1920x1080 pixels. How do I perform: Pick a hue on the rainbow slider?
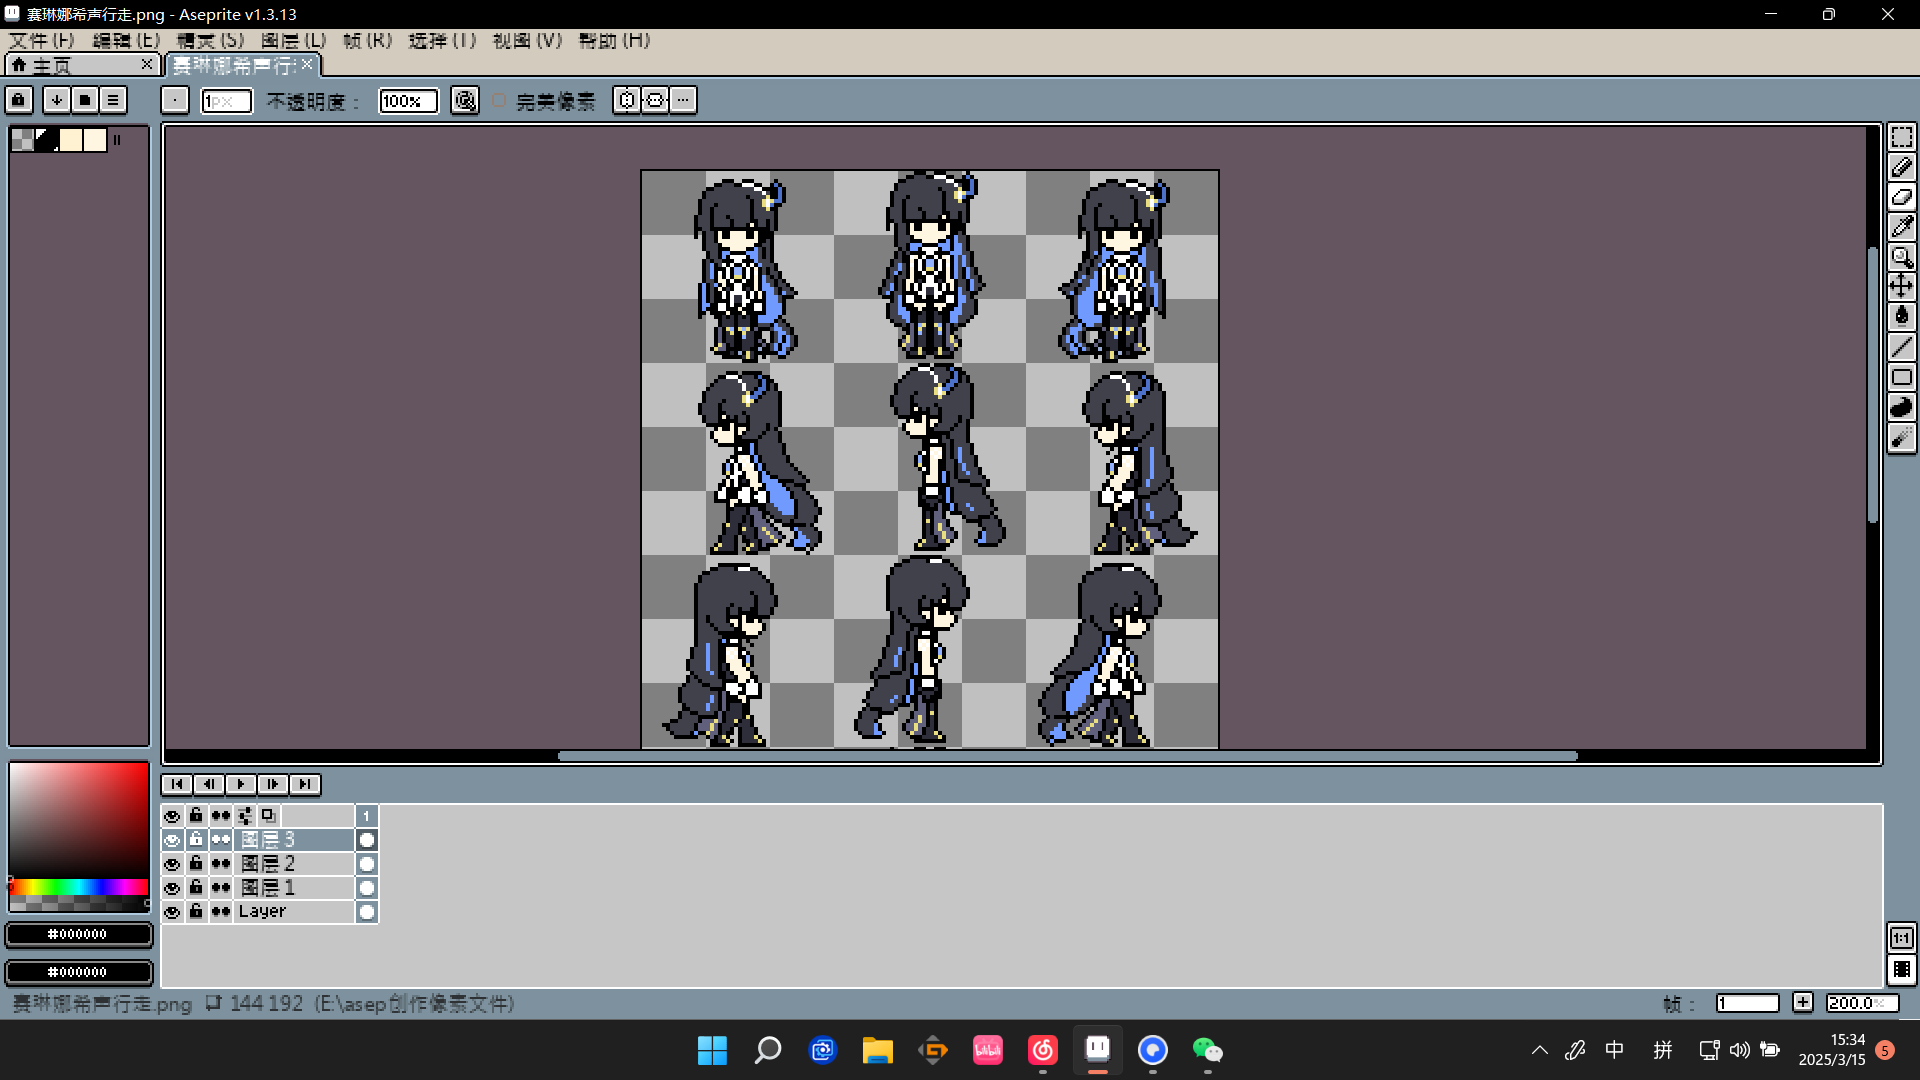[x=79, y=888]
